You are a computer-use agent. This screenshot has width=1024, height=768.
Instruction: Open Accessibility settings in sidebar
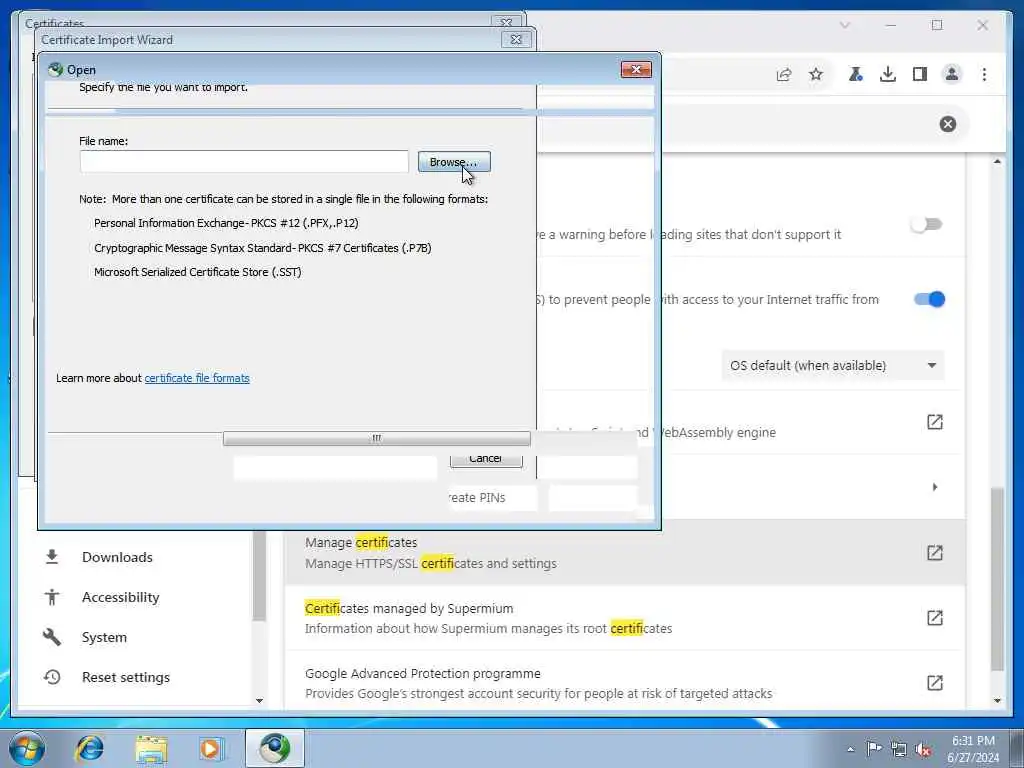point(120,597)
